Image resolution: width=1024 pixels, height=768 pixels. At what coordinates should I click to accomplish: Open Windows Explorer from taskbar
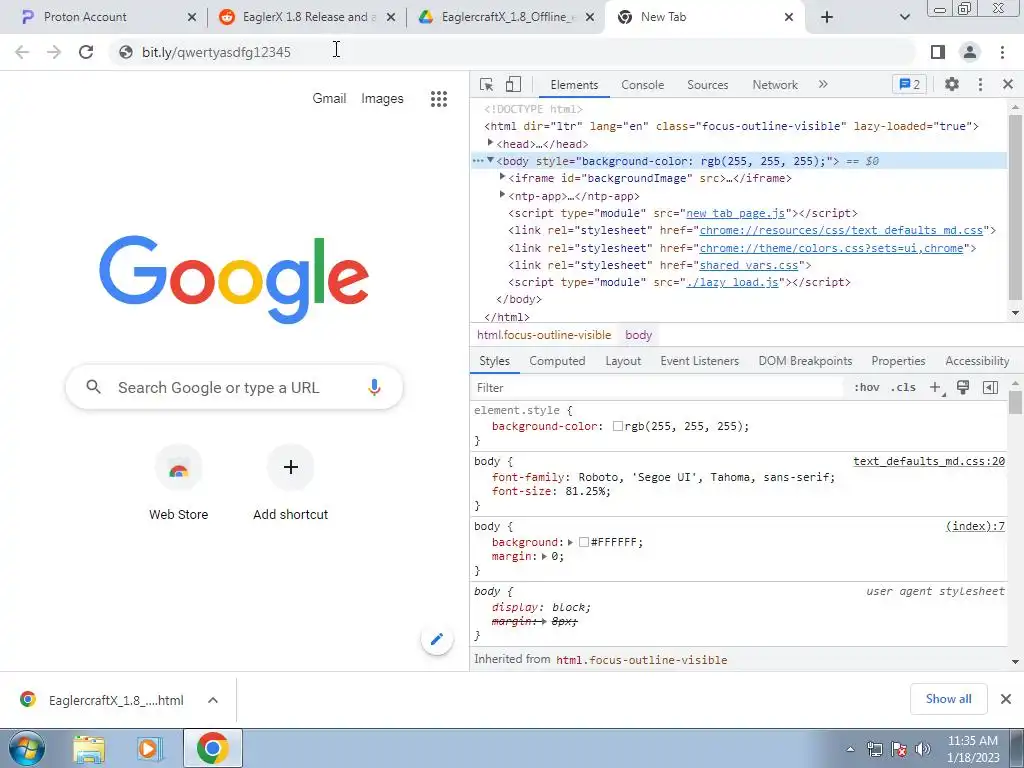89,748
